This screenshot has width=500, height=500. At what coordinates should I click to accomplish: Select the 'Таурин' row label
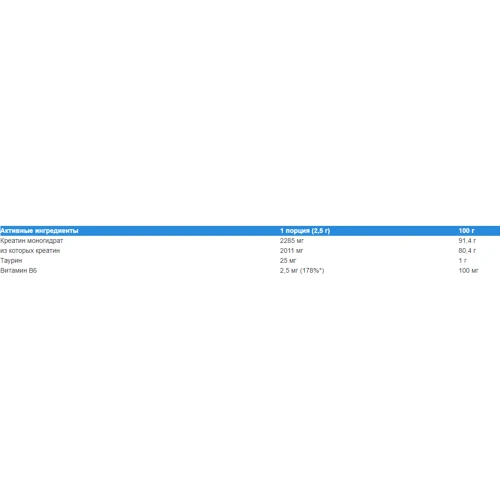[11, 261]
